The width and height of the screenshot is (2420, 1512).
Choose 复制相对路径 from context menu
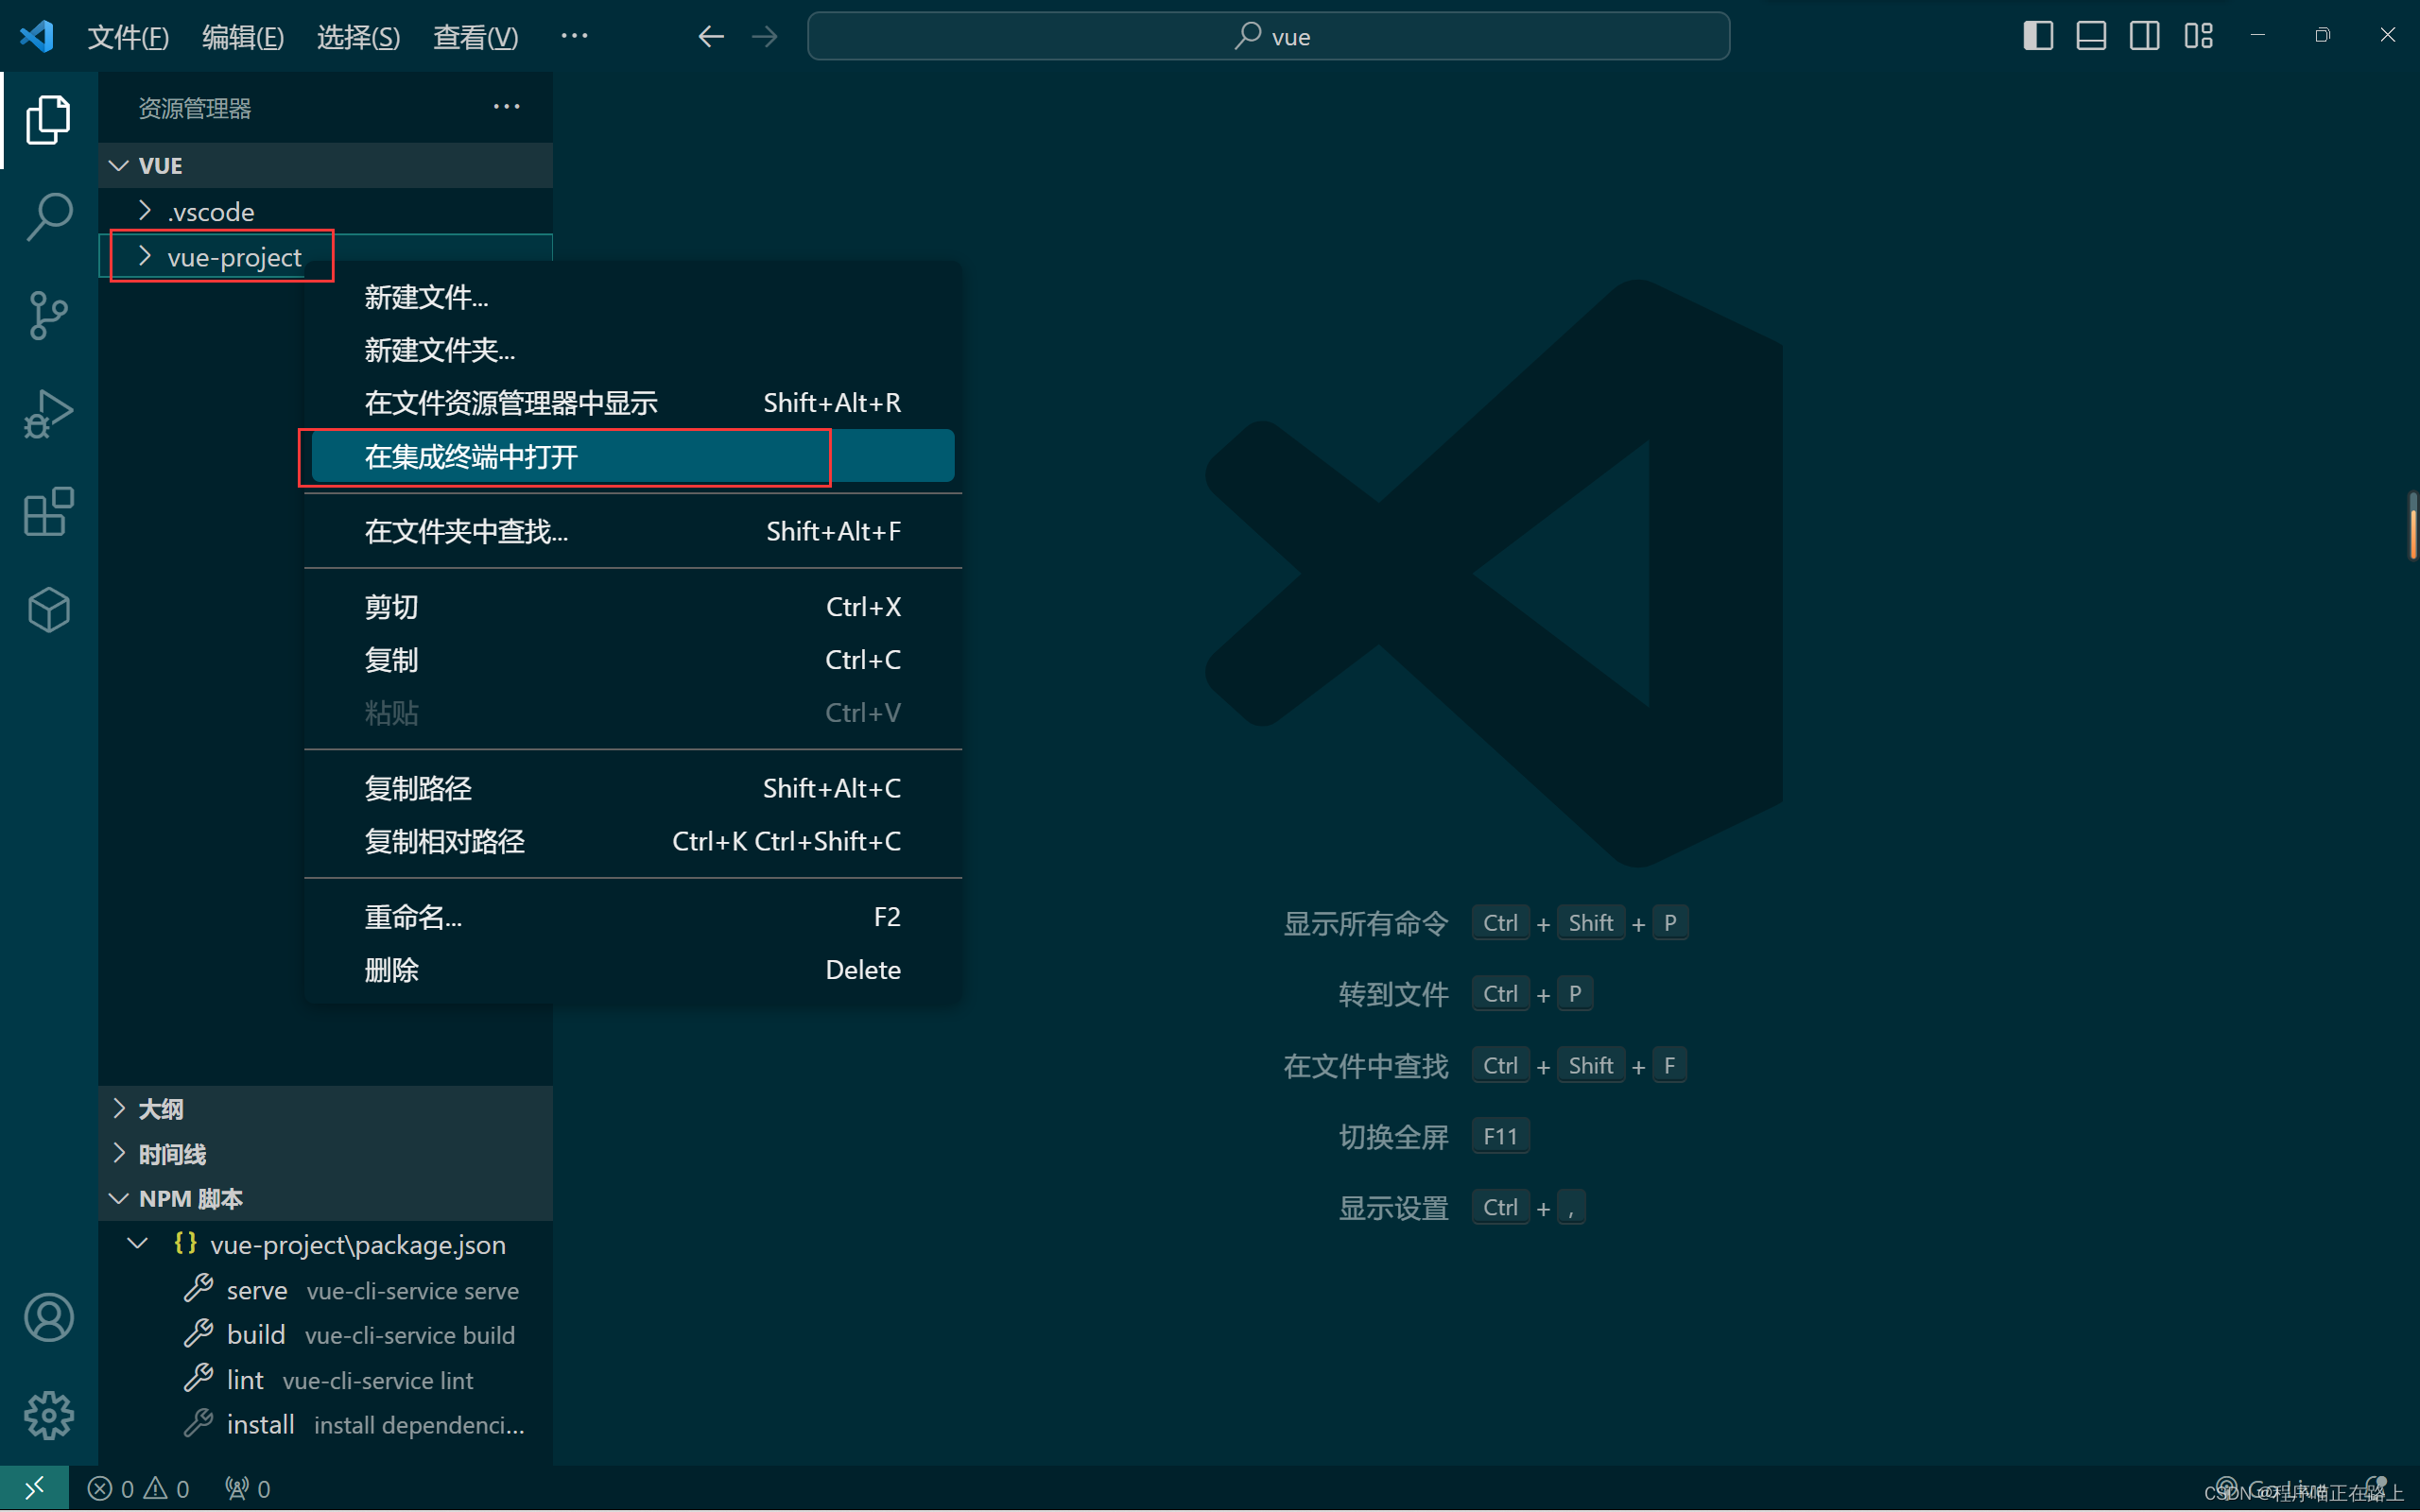(633, 841)
